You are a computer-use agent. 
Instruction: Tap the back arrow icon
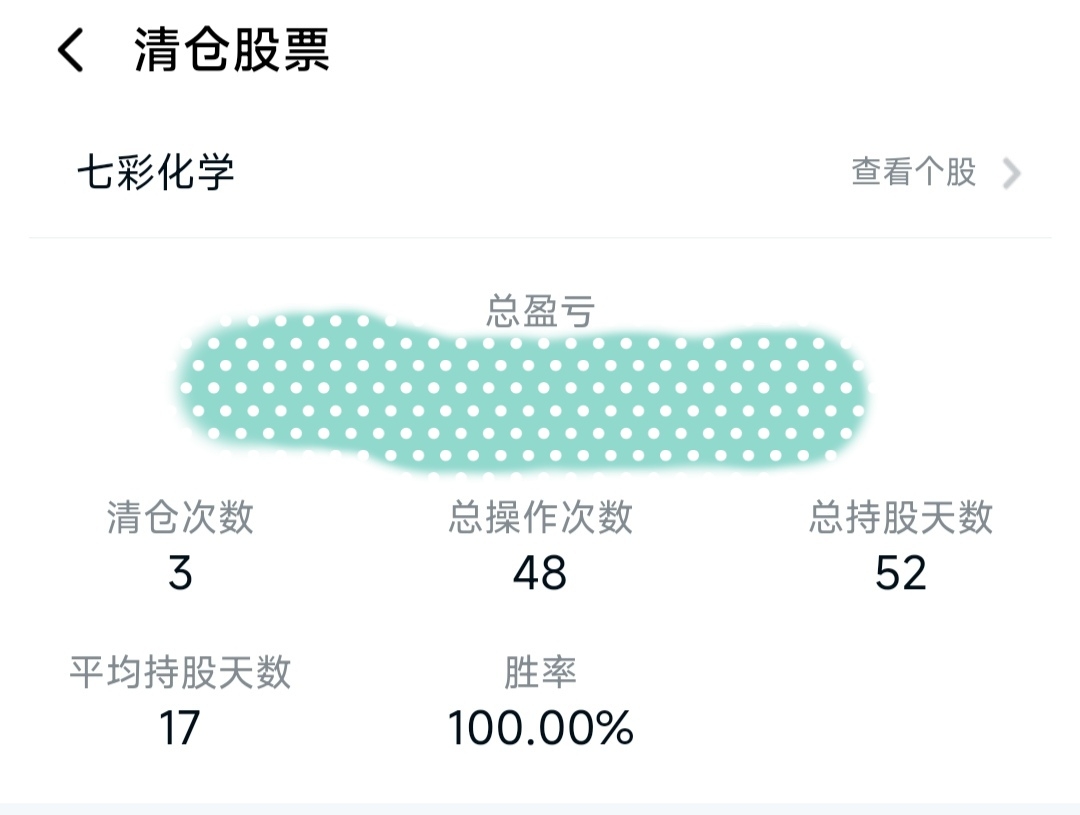tap(71, 50)
